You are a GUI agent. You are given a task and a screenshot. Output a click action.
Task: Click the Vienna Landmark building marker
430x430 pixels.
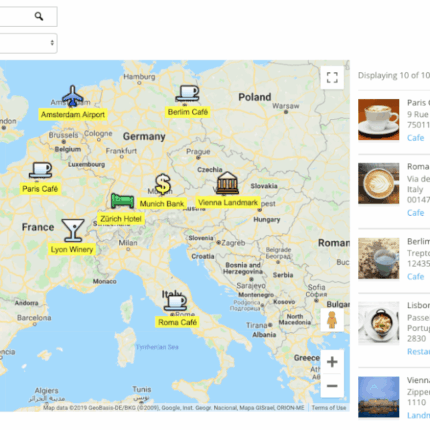pos(228,183)
